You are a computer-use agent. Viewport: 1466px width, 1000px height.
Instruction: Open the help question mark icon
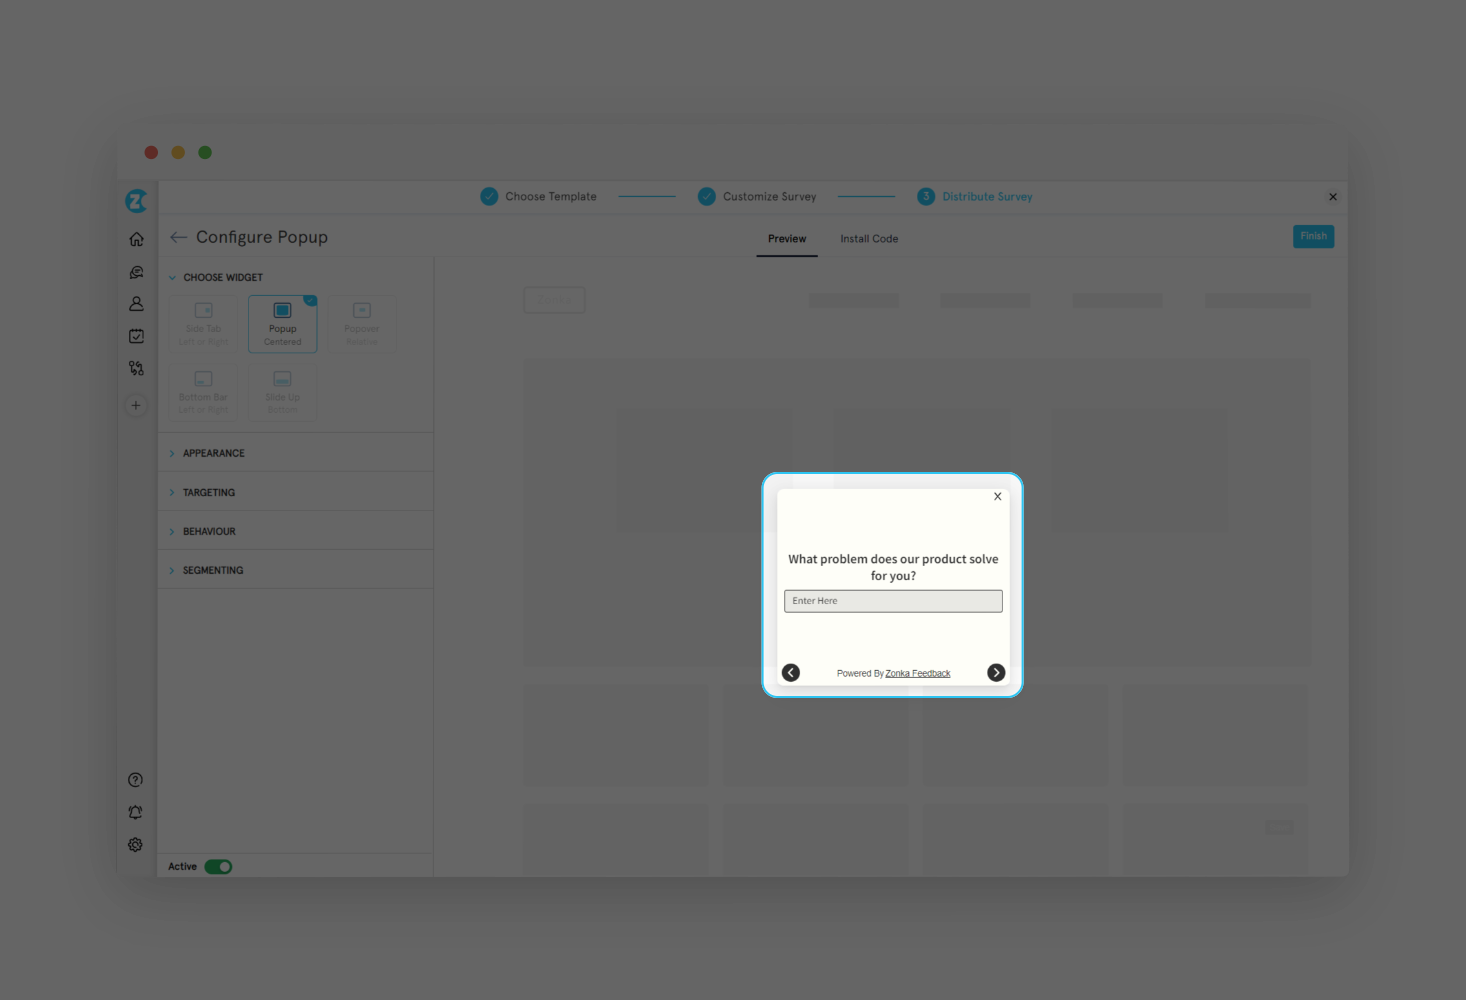point(136,780)
